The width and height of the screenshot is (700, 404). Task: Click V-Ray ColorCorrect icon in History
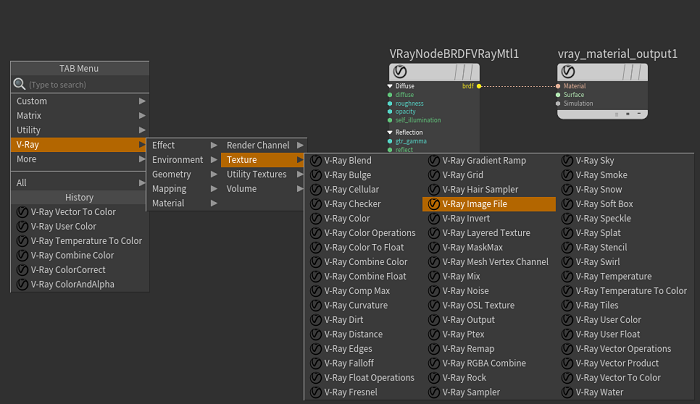[22, 269]
